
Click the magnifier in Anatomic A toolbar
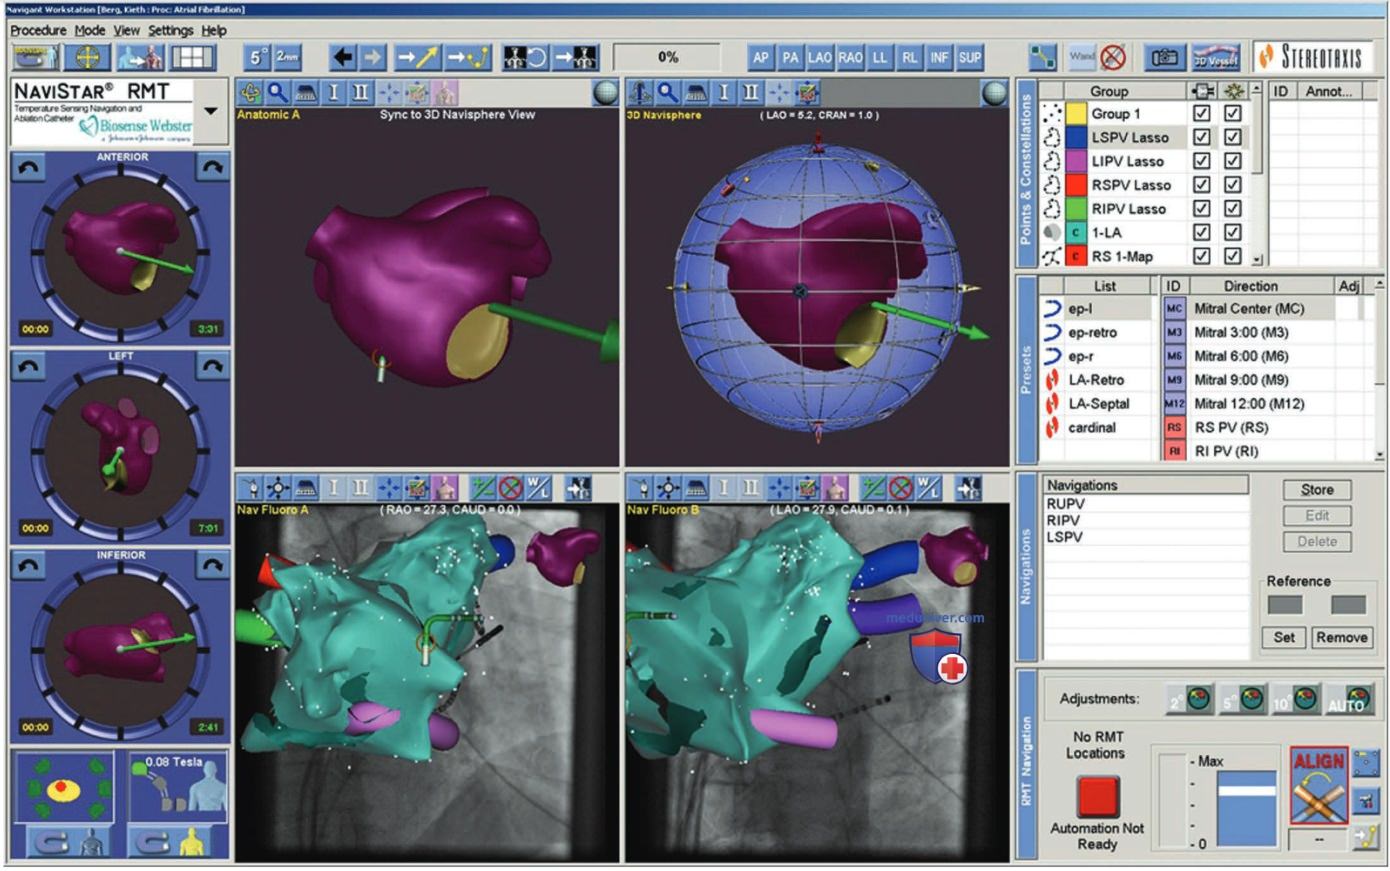(x=277, y=94)
